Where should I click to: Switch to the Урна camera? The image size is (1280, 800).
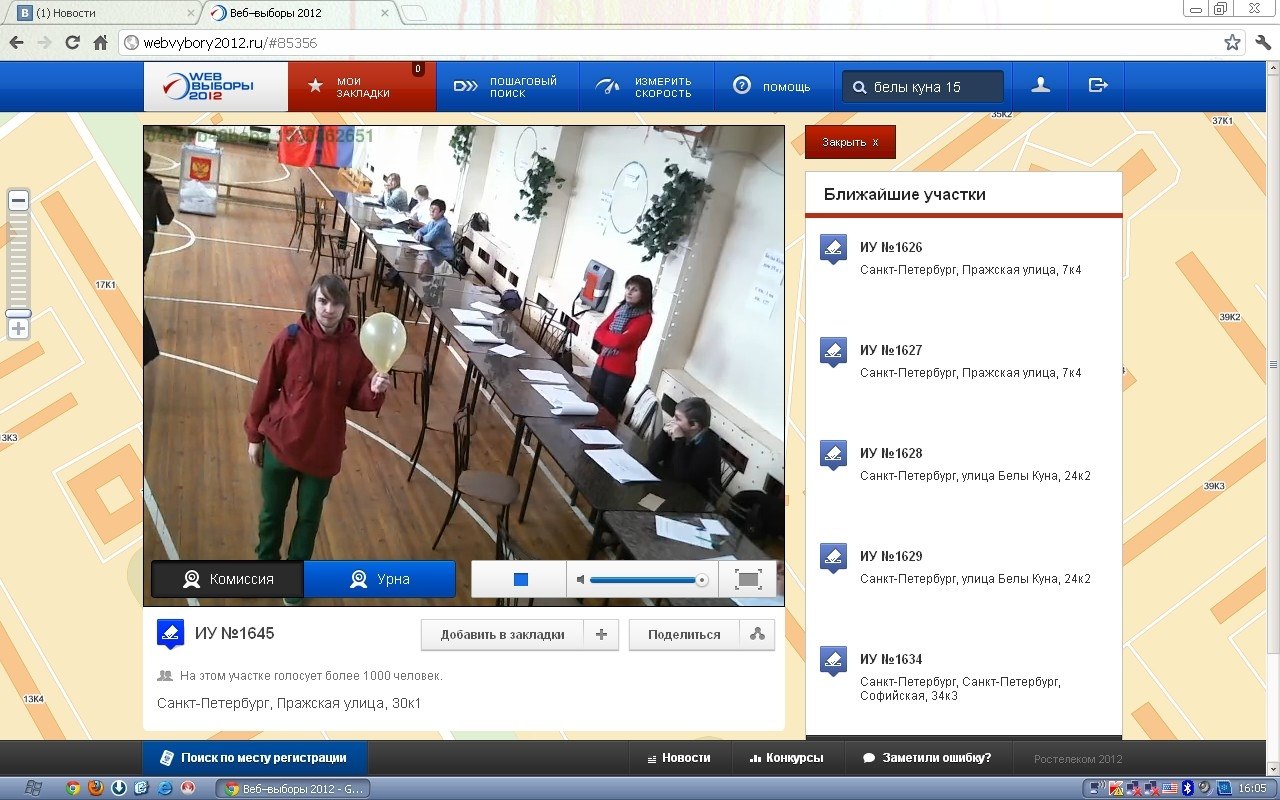tap(379, 579)
